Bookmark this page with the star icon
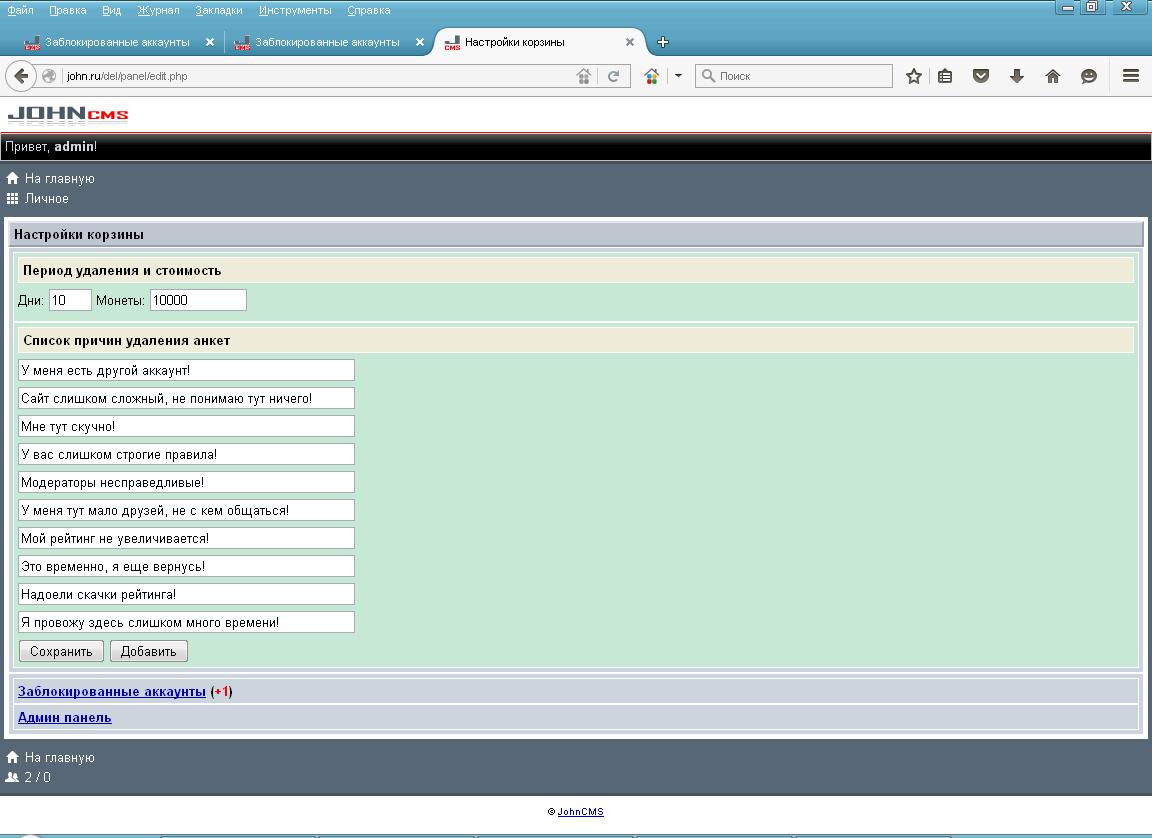This screenshot has height=838, width=1152. pos(913,76)
